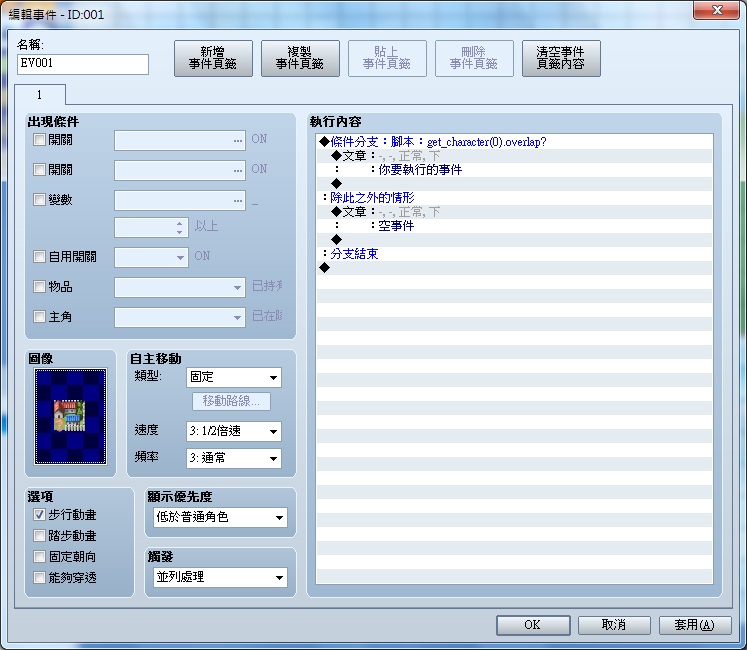Click the 移動路線... button
Image resolution: width=747 pixels, height=650 pixels.
[232, 401]
